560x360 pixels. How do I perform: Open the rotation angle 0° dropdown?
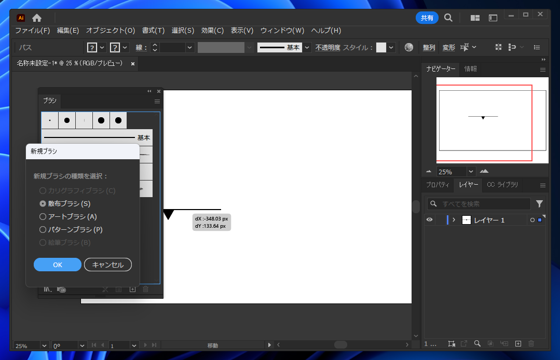tap(82, 345)
